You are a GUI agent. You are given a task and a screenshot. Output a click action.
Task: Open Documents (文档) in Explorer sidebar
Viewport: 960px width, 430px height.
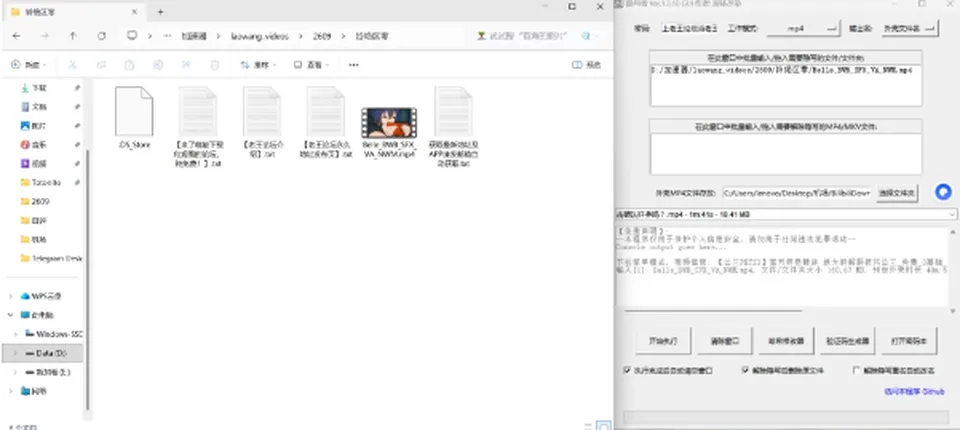click(39, 107)
